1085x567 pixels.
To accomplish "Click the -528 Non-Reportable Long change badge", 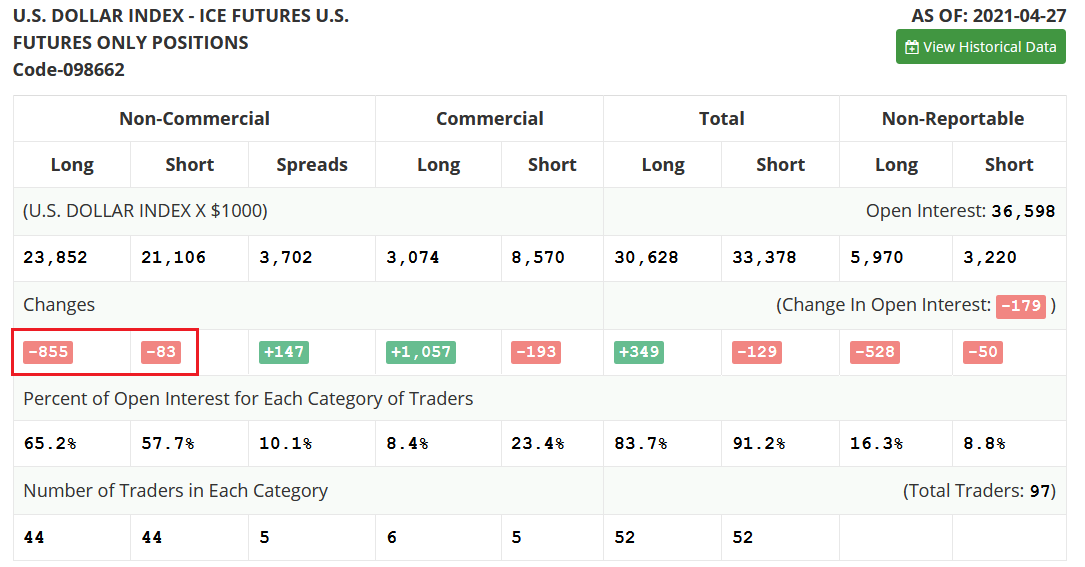I will [874, 352].
